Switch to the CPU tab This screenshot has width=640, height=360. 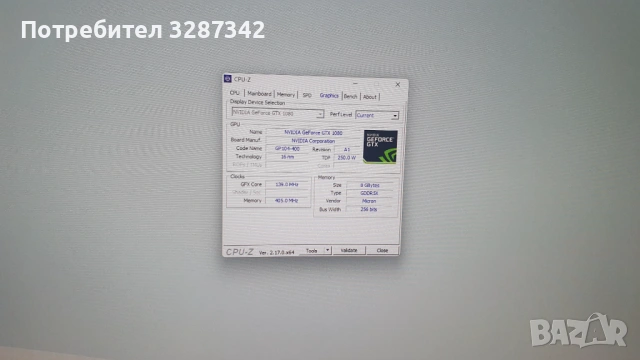(x=235, y=93)
